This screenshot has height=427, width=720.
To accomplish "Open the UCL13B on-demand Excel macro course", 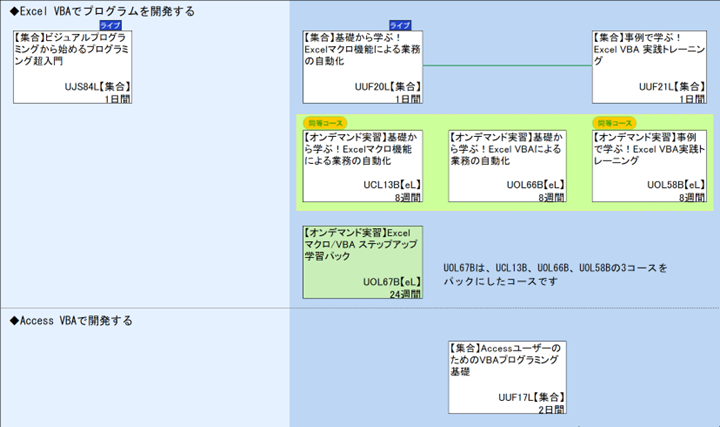I will point(363,166).
